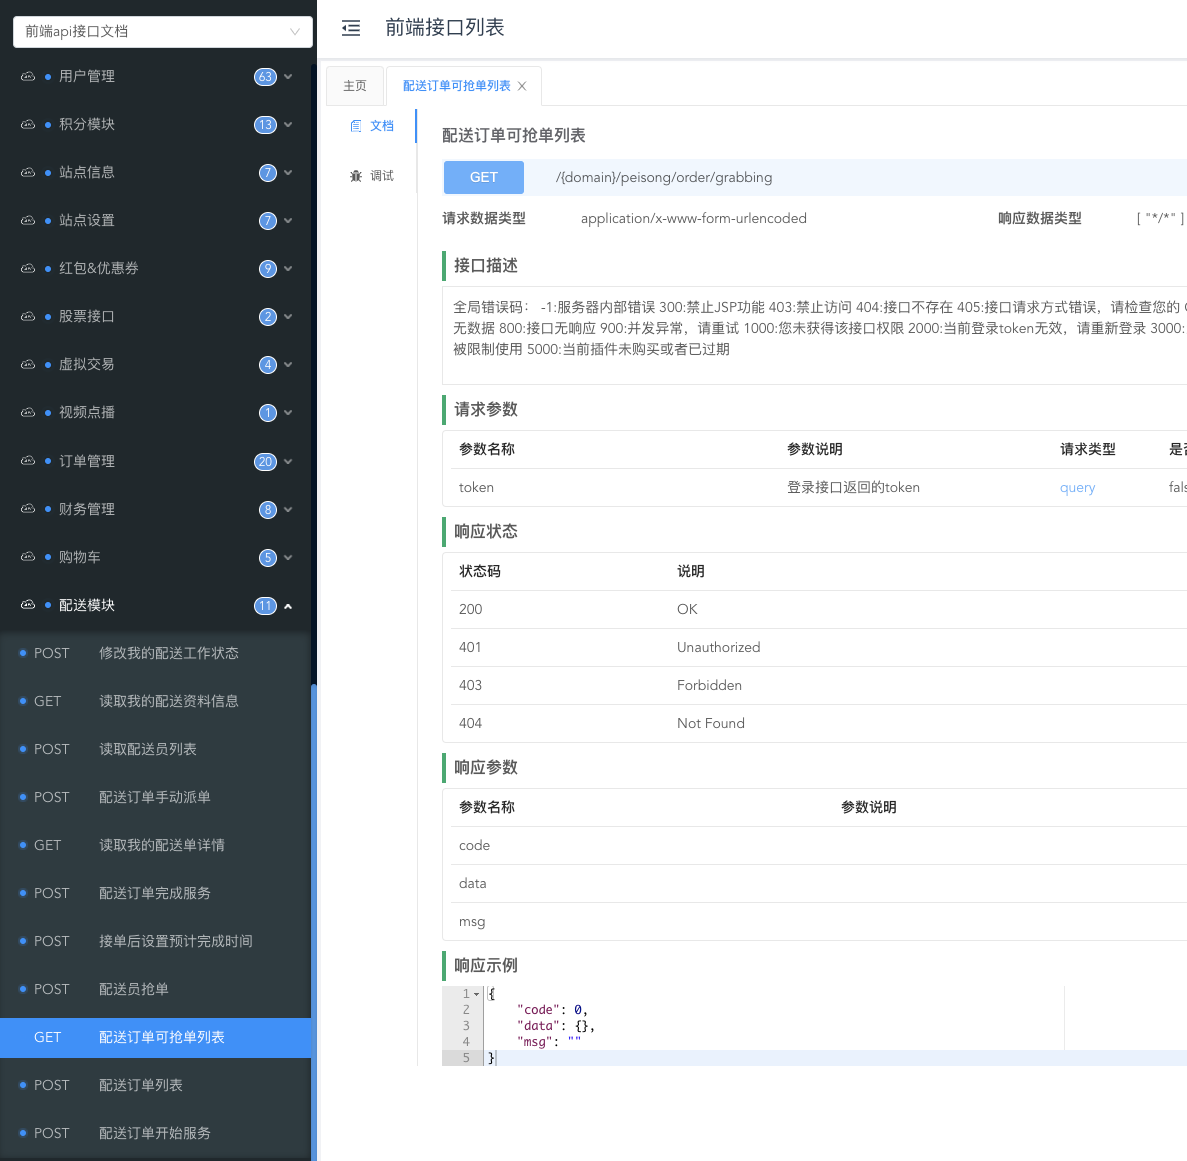Click cloud icon beside 股票接口

(28, 316)
